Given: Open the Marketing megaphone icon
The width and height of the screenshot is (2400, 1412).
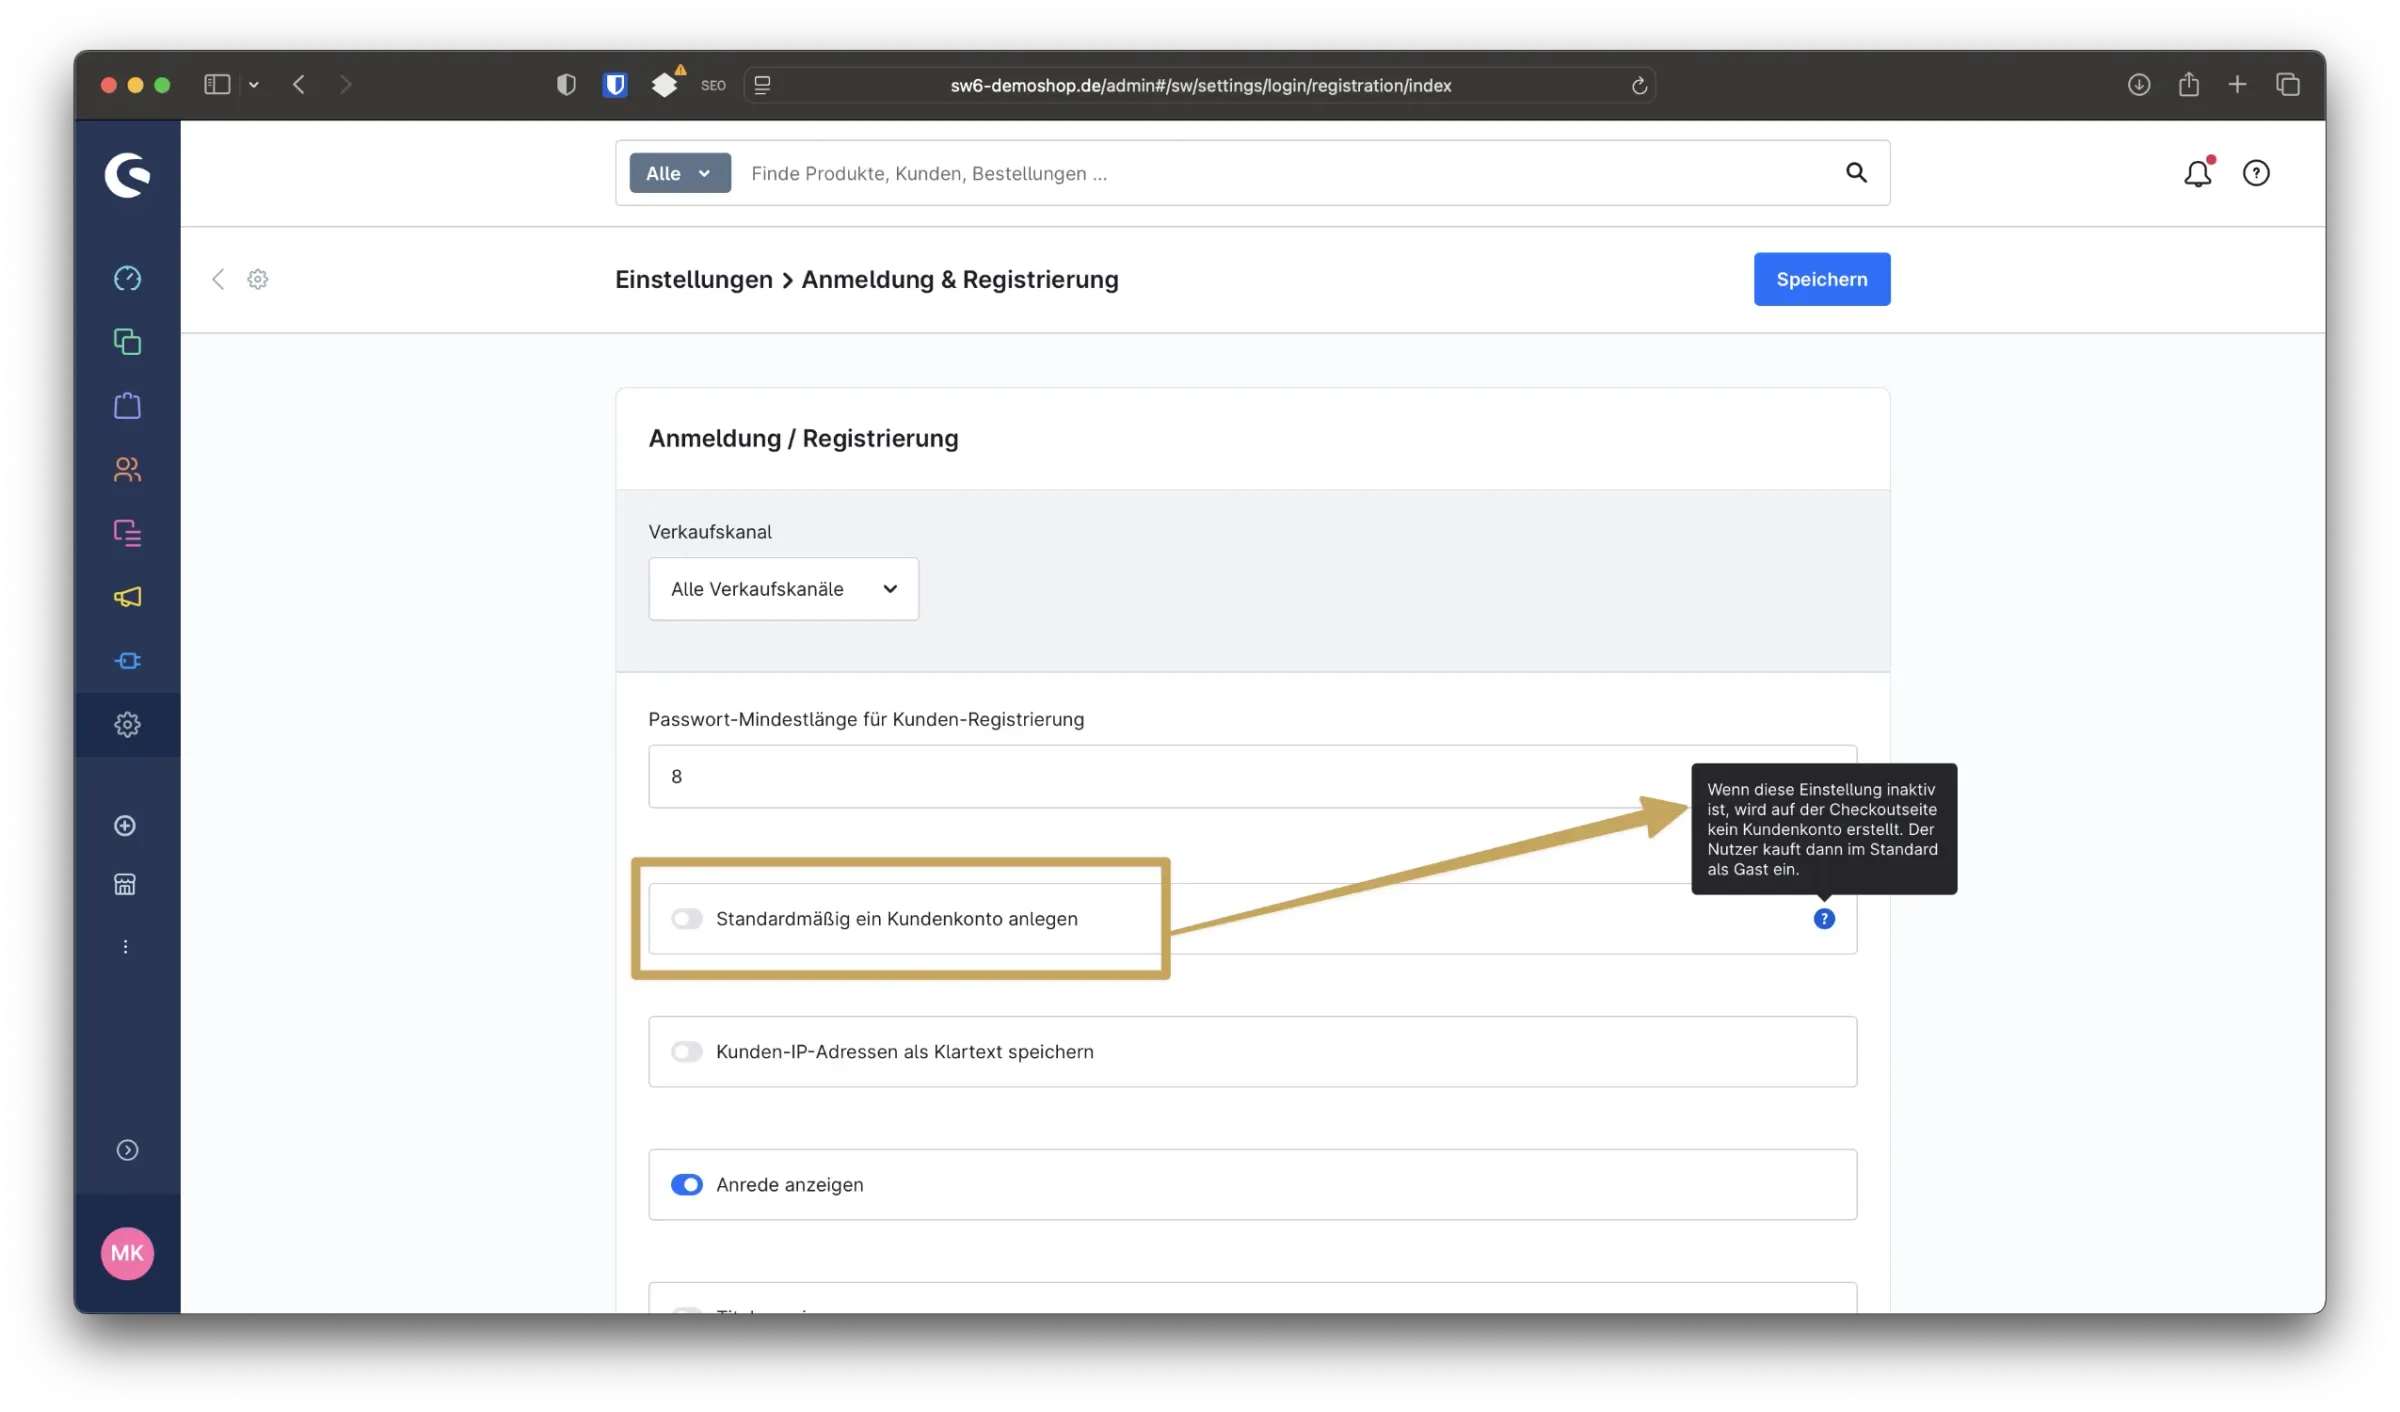Looking at the screenshot, I should click(127, 597).
